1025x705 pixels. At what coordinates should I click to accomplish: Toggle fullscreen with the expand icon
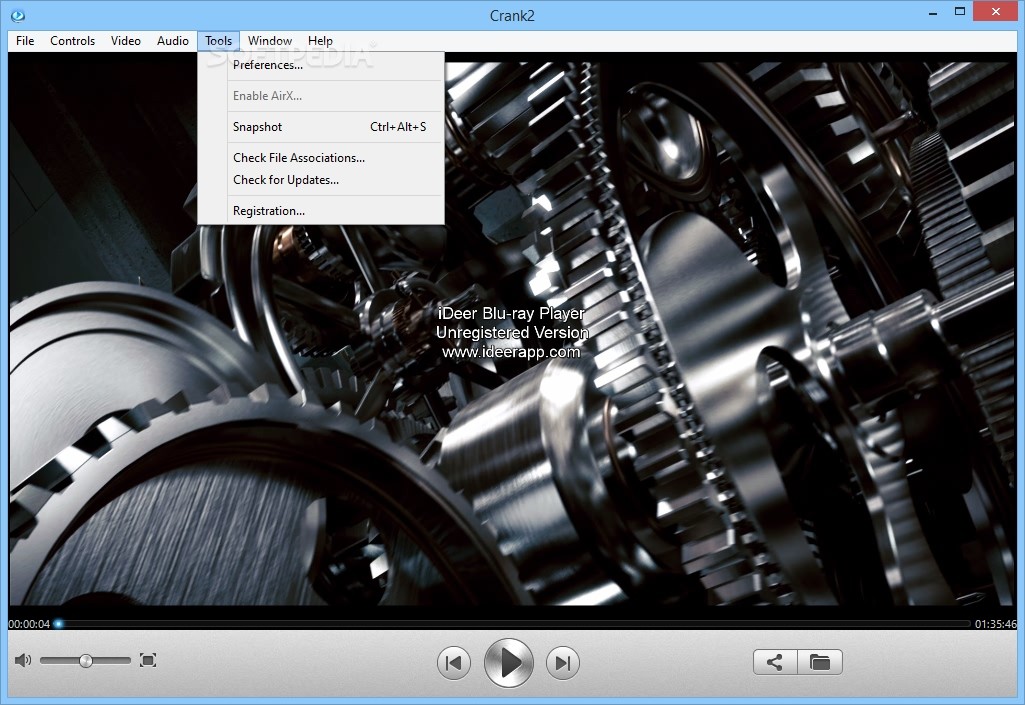[148, 660]
